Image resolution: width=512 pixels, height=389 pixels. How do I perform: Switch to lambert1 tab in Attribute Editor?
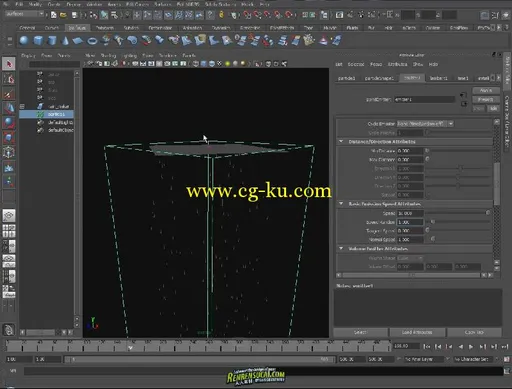point(438,78)
